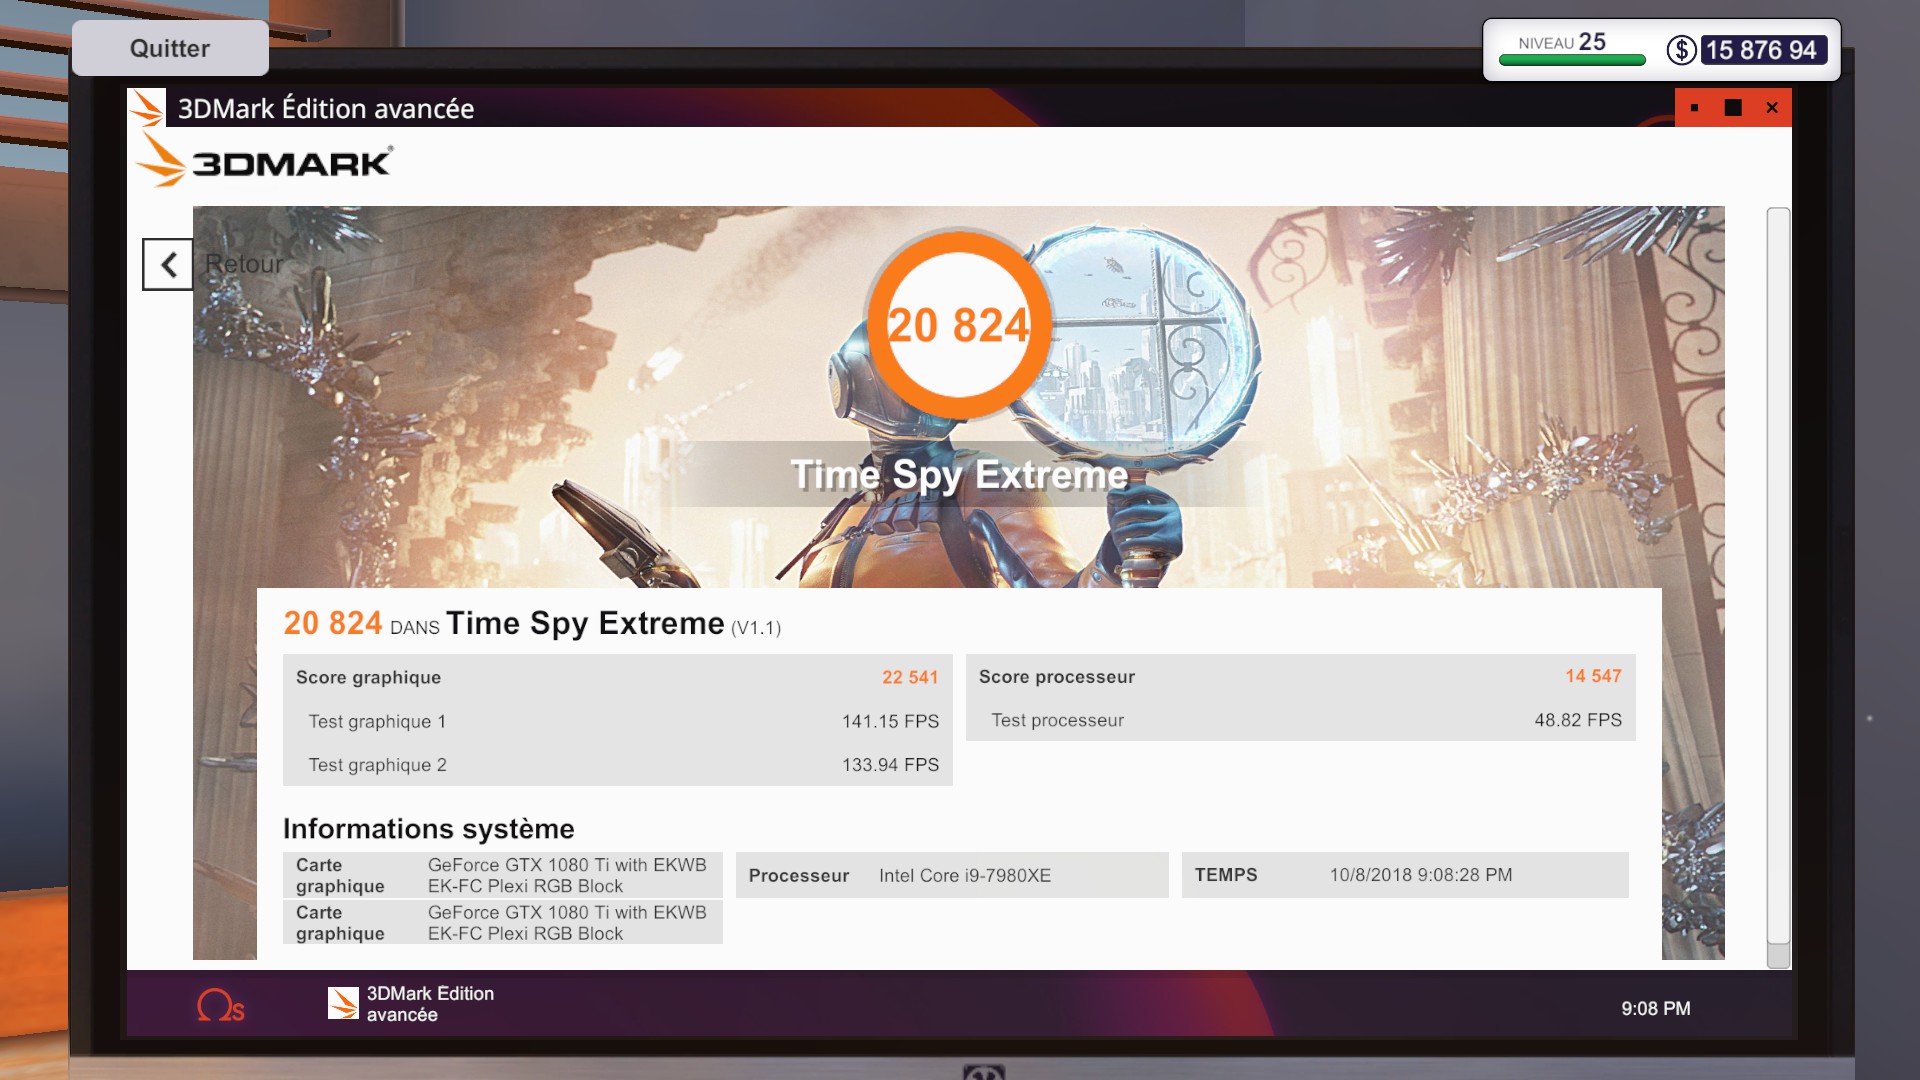This screenshot has width=1920, height=1080.
Task: Close the 3DMark Édition avancée window
Action: point(1772,108)
